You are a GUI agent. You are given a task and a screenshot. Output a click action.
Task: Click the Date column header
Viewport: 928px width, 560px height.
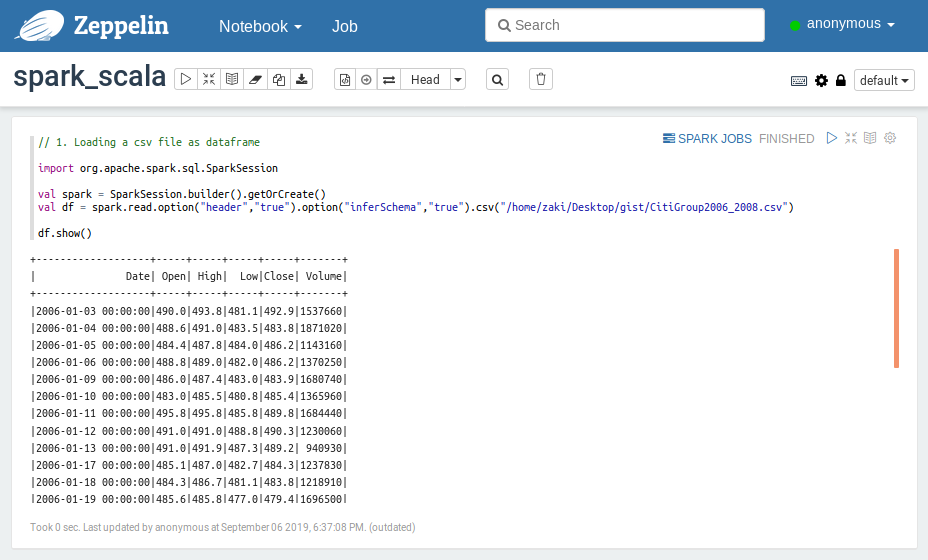tap(137, 276)
